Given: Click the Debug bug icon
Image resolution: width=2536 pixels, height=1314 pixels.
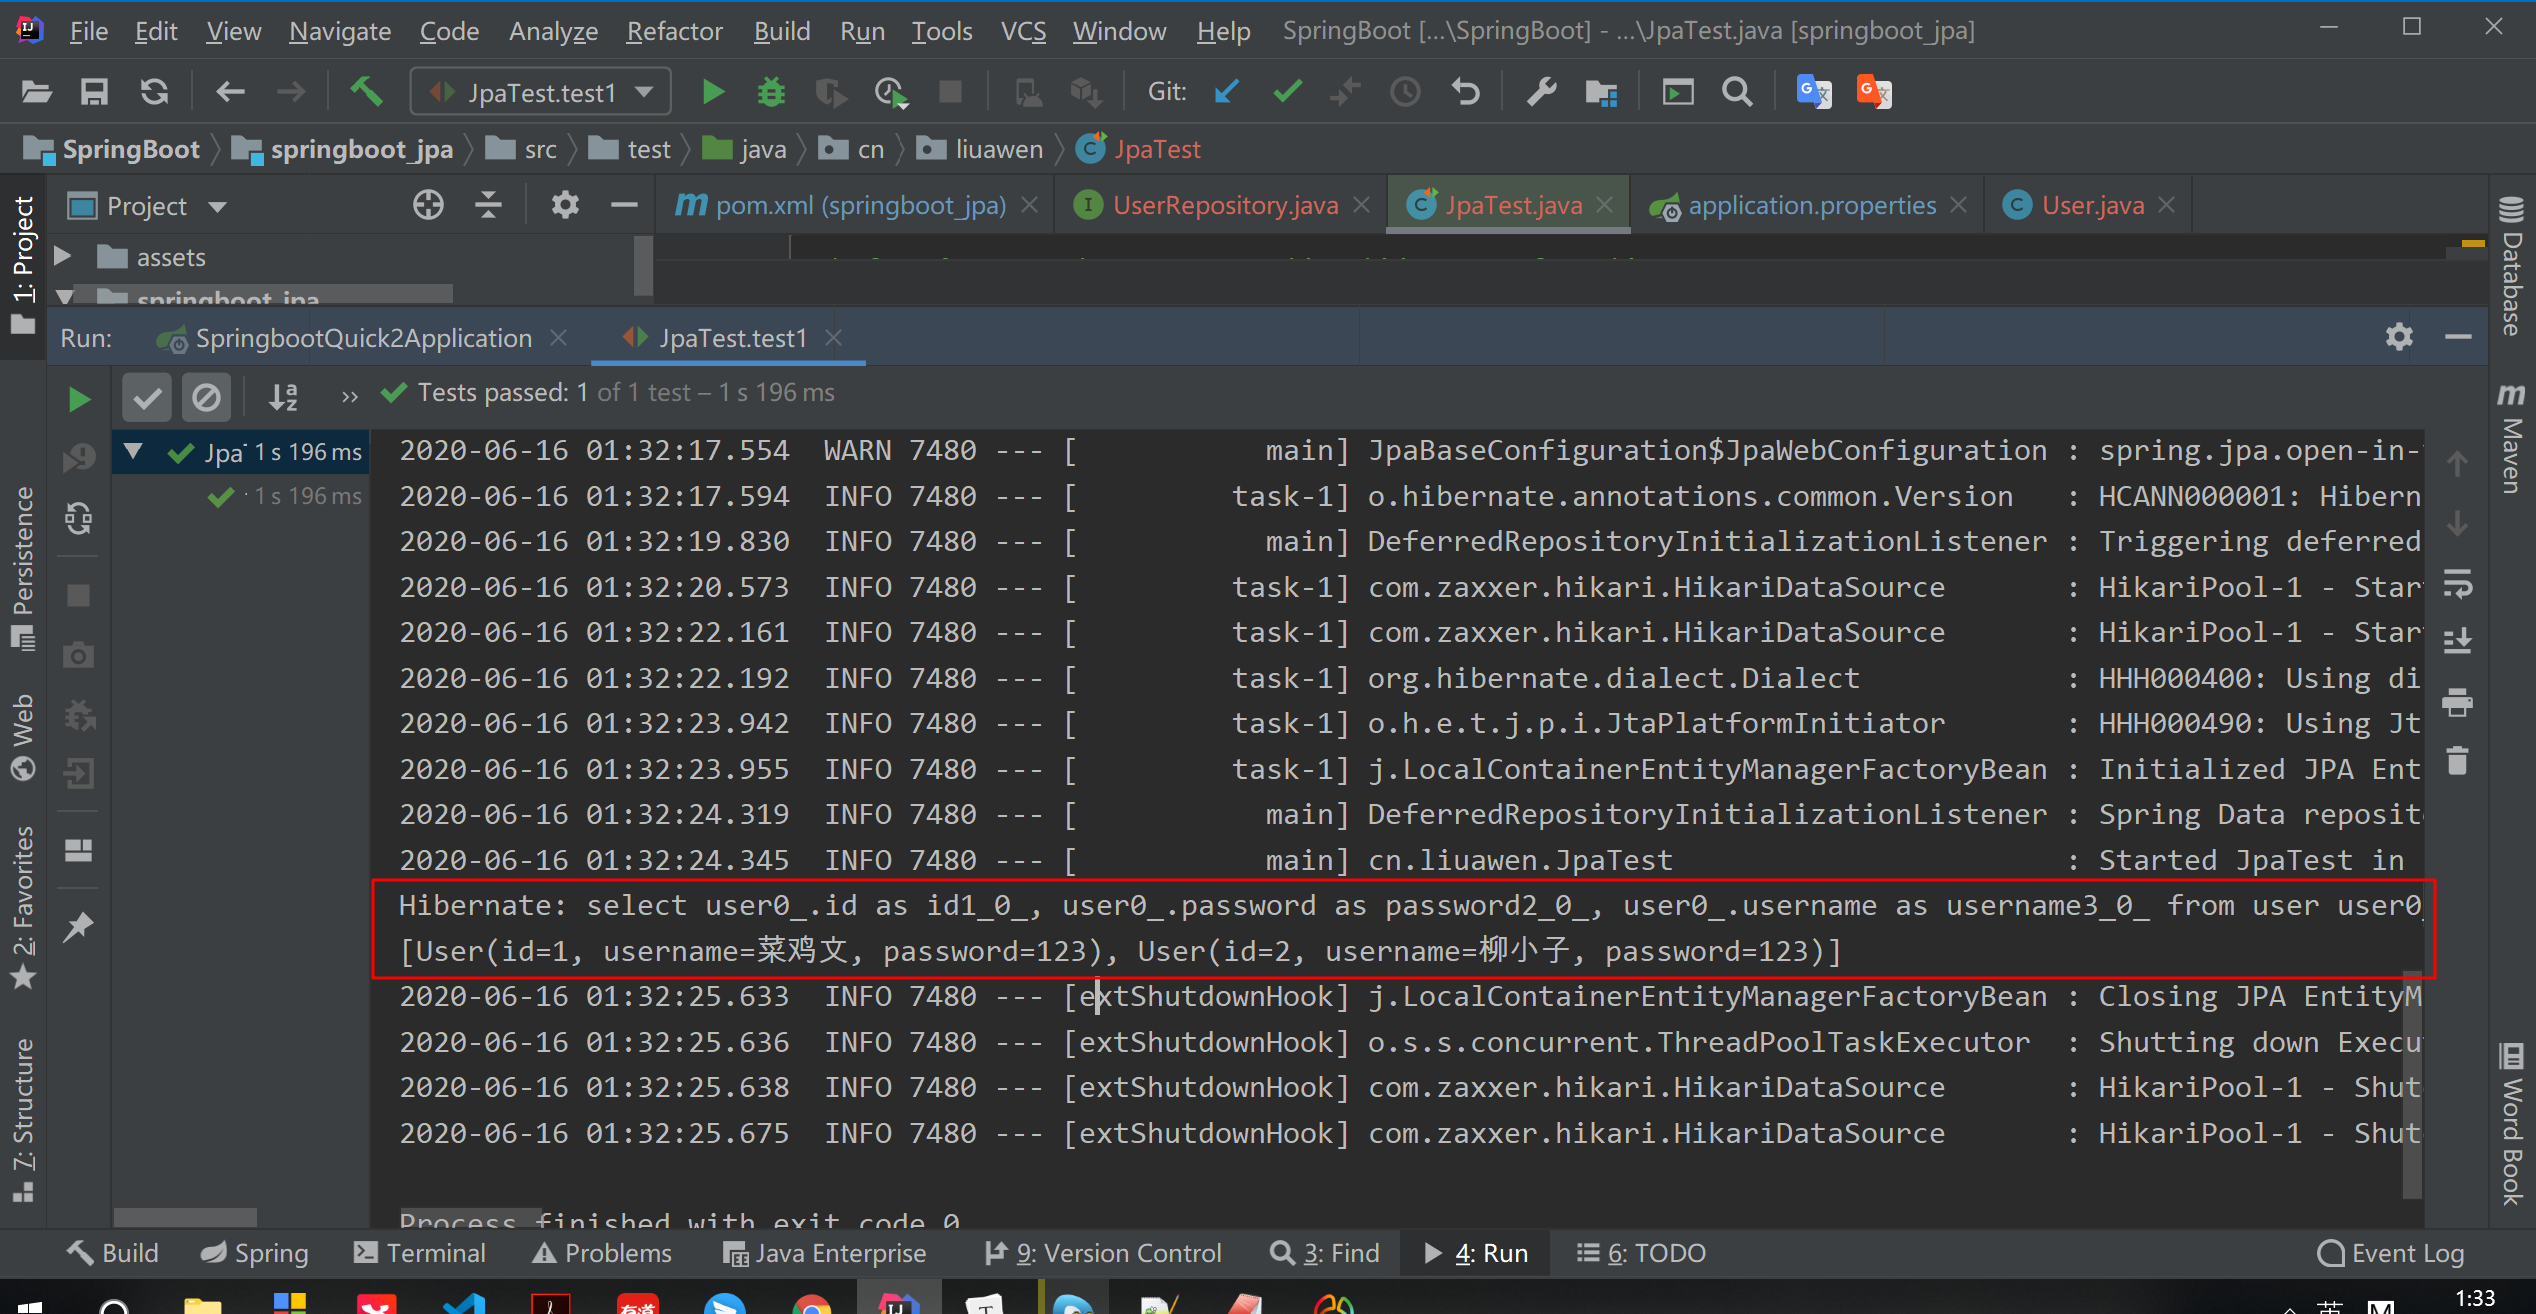Looking at the screenshot, I should click(771, 92).
